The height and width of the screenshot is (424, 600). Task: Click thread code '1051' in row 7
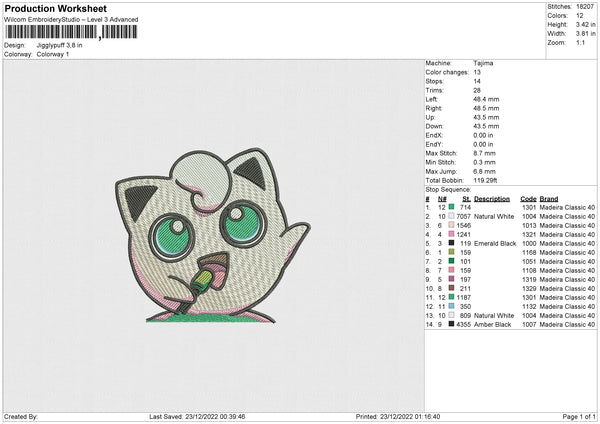coord(529,261)
